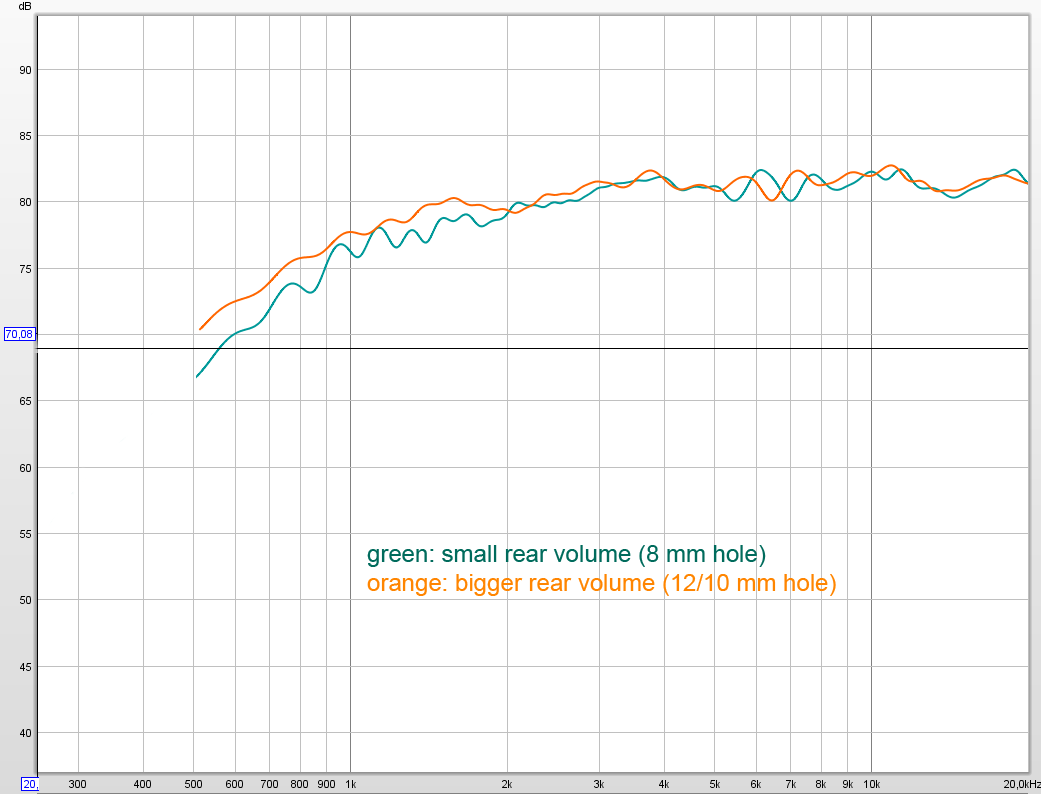Click the 20 Hz start frequency box
Viewport: 1041px width, 794px height.
(31, 785)
